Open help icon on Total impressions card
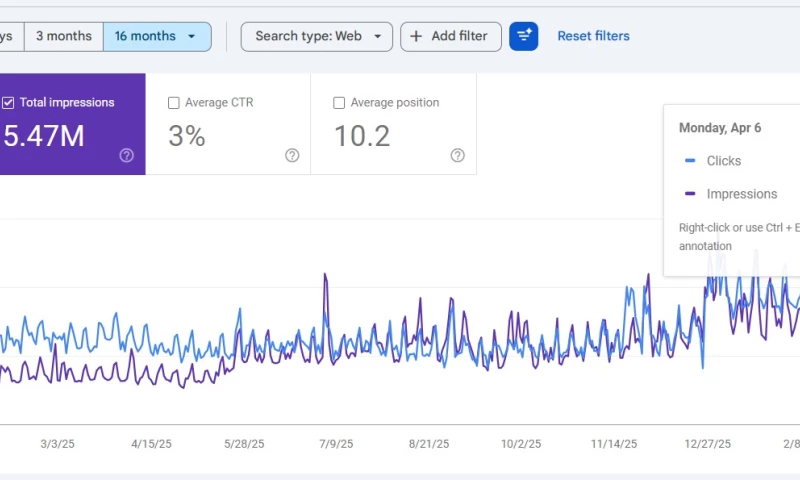The width and height of the screenshot is (800, 480). [x=127, y=155]
